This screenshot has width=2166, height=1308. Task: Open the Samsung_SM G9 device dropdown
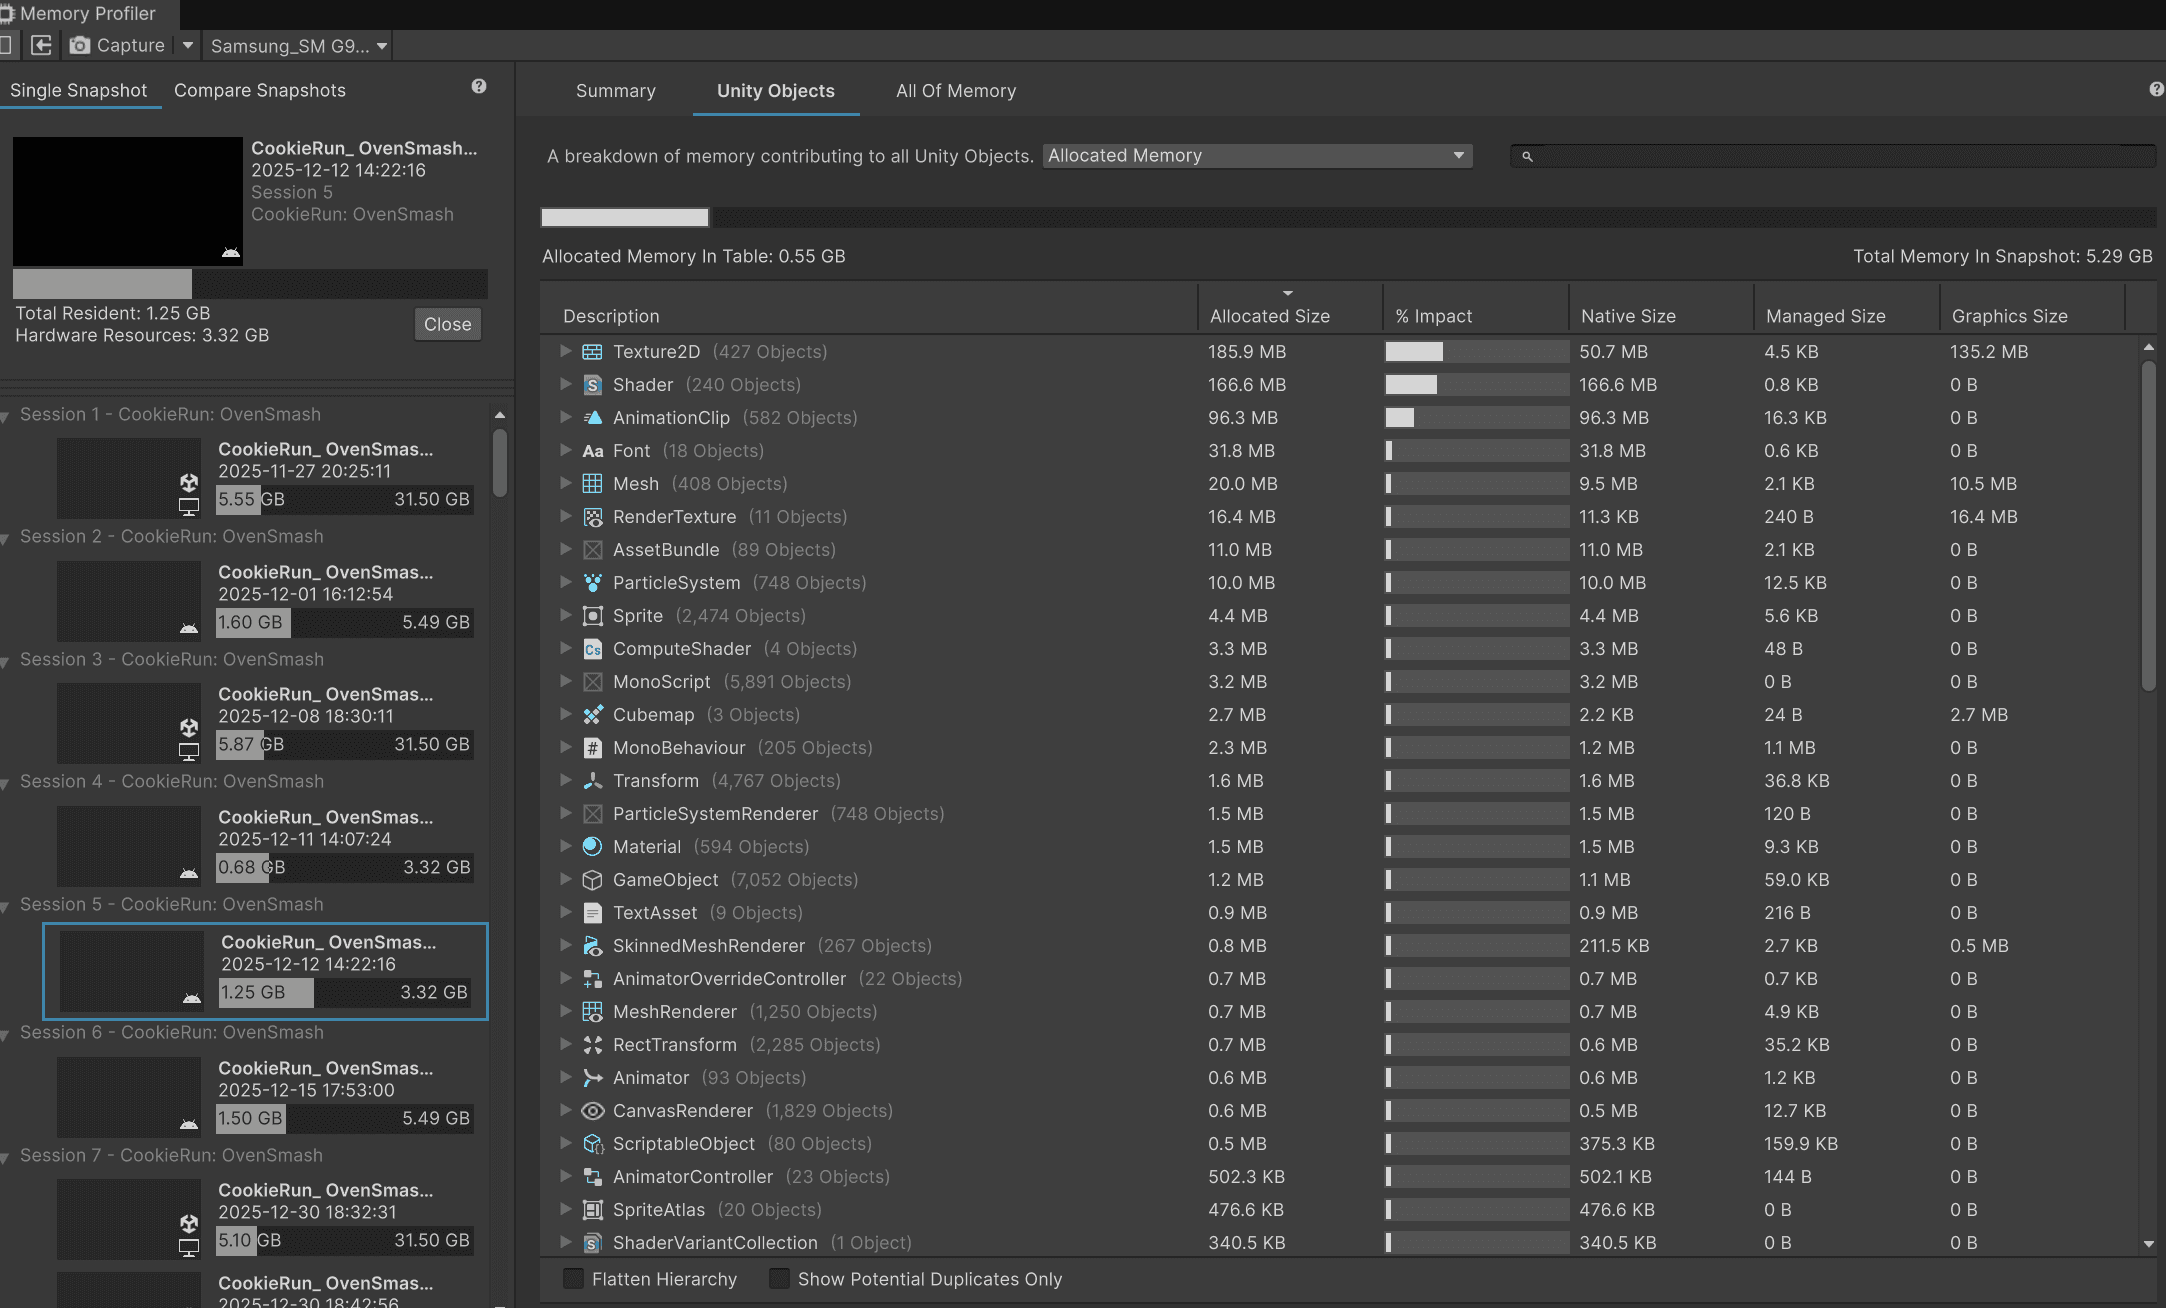(x=297, y=46)
